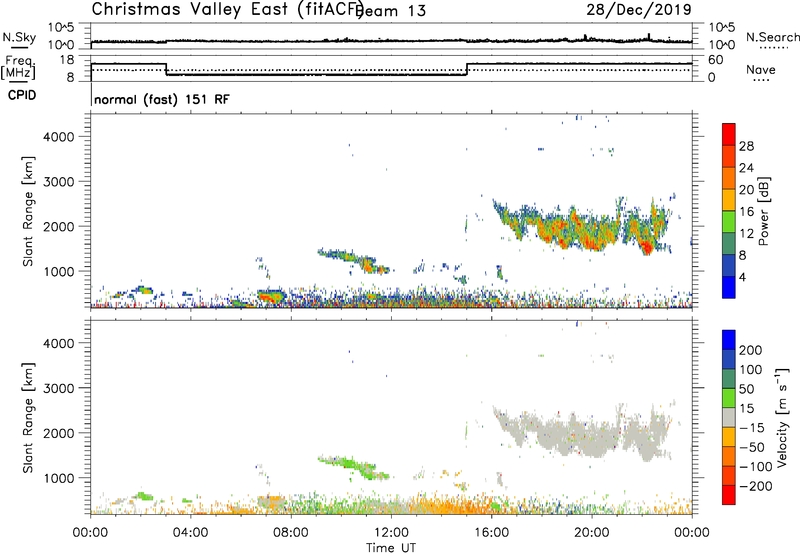Click the '04:00' time tick label
Screen dimensions: 800x554
click(190, 533)
